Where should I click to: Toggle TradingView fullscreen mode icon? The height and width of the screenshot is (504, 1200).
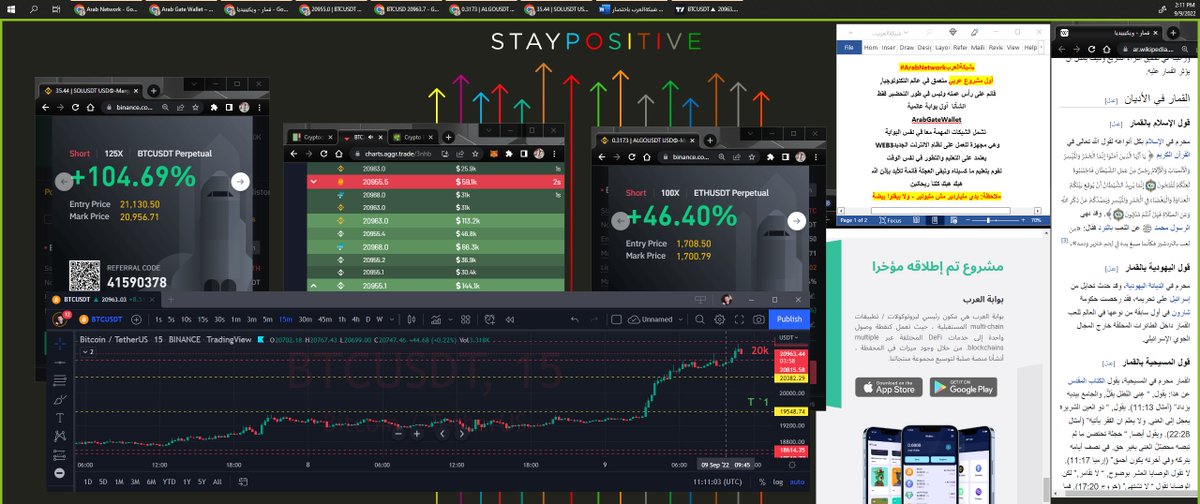(739, 319)
